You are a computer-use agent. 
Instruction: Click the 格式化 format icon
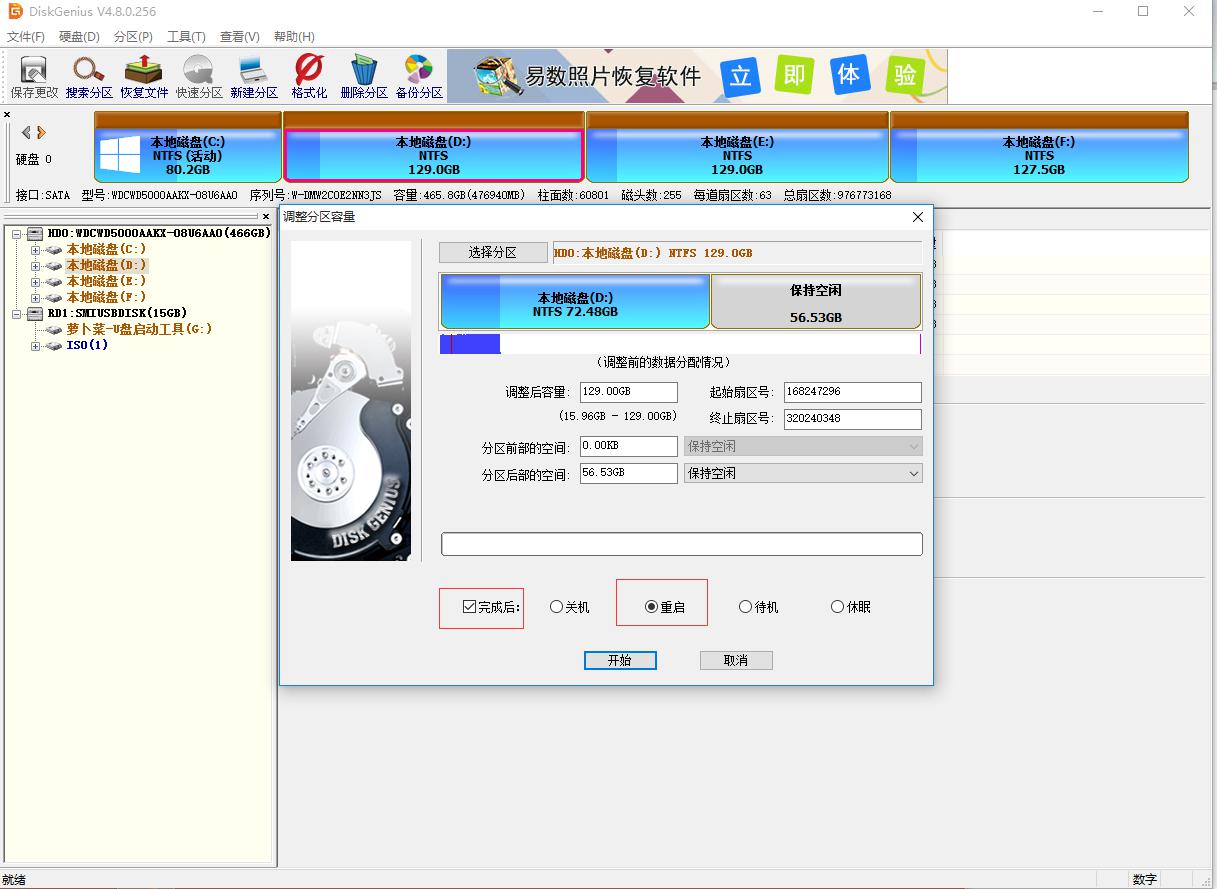(308, 75)
